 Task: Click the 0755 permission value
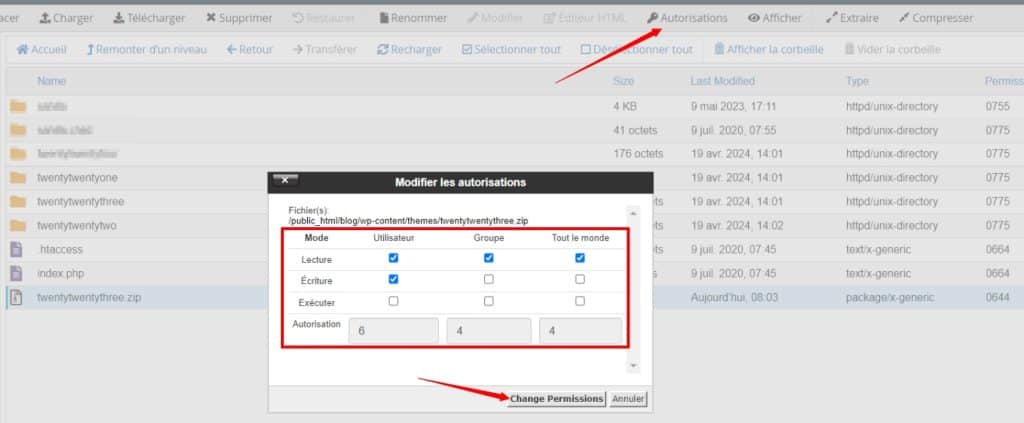[x=997, y=106]
